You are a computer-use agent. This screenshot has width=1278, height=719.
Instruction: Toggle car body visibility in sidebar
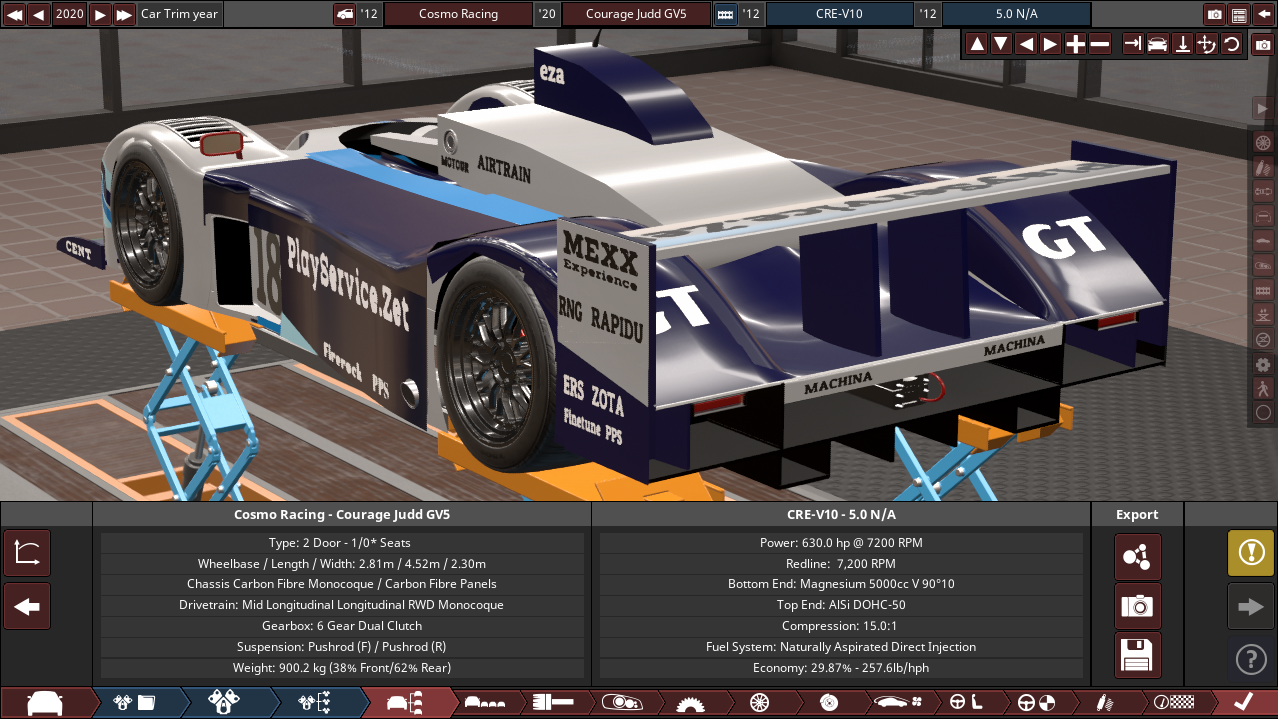[1263, 241]
